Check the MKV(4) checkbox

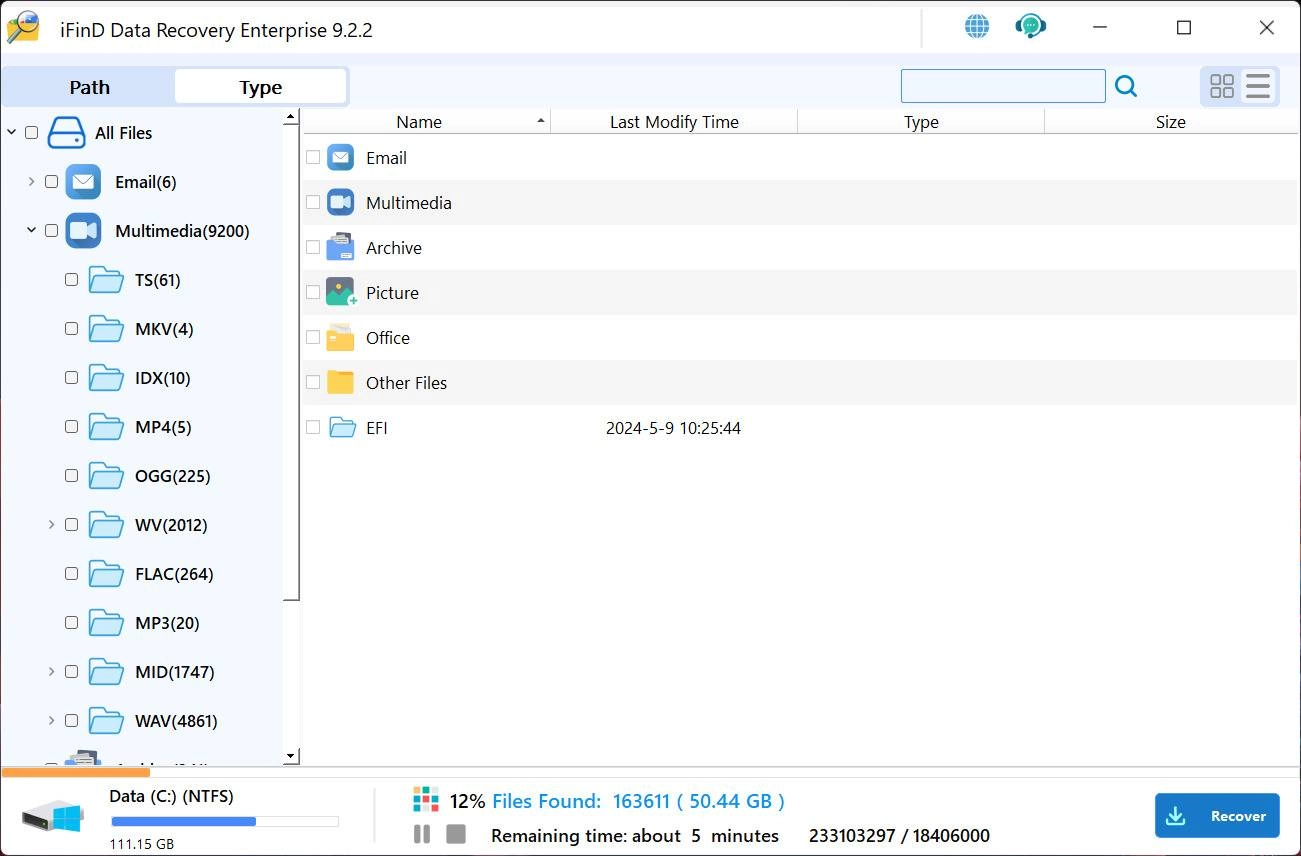tap(71, 329)
